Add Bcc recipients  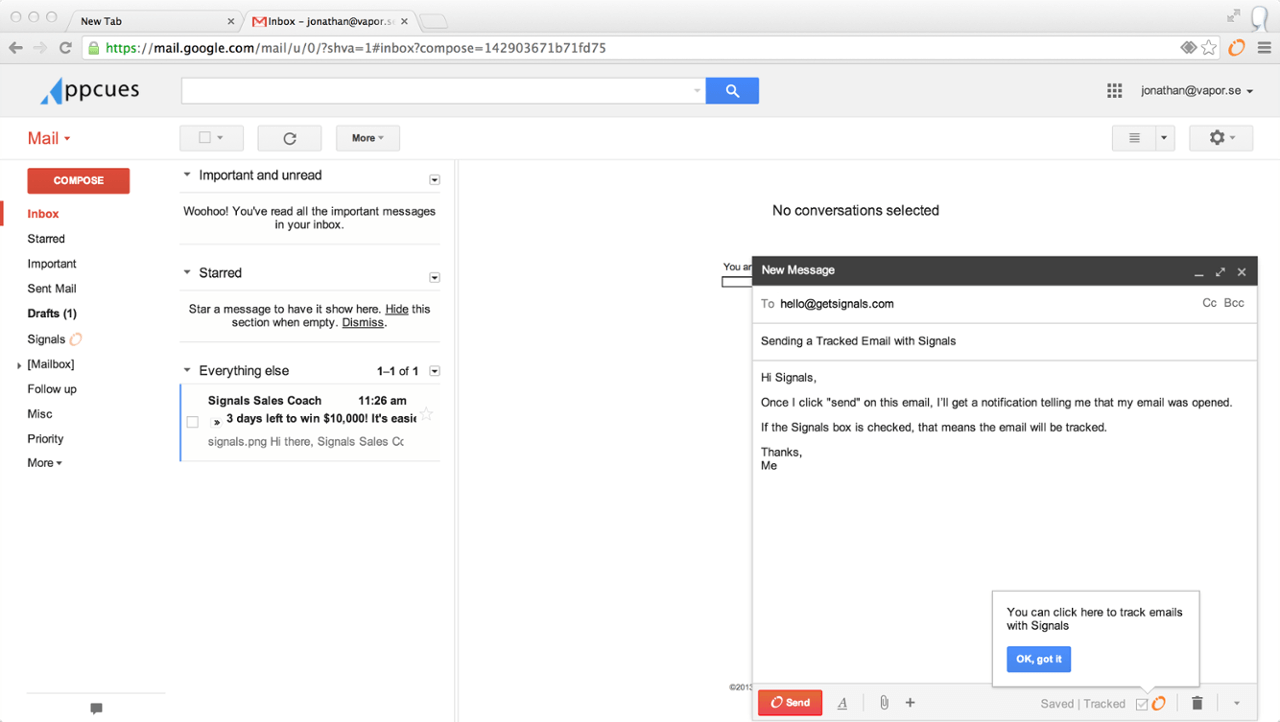pyautogui.click(x=1234, y=303)
